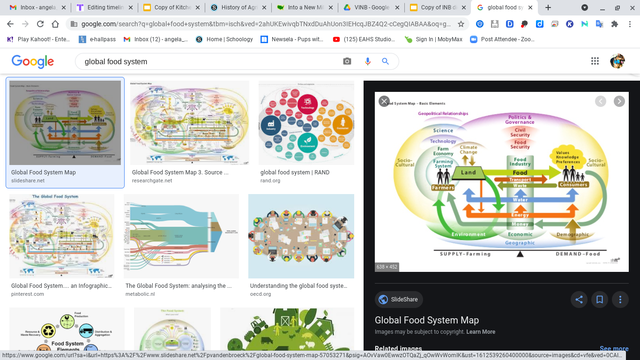Select Global Food System Map slideshare thumbnail

(65, 123)
